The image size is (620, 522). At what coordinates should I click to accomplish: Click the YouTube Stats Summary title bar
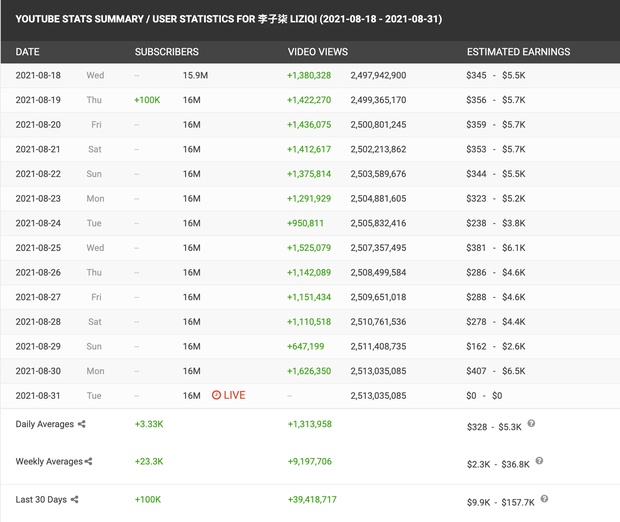310,20
